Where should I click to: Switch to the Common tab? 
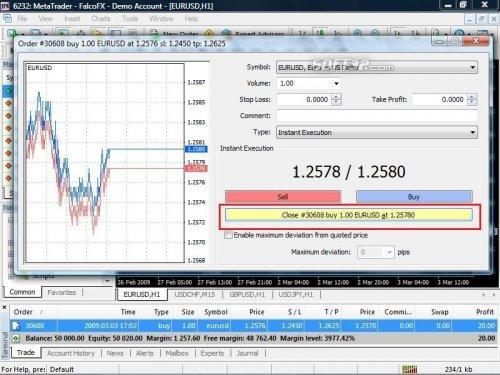pos(22,292)
